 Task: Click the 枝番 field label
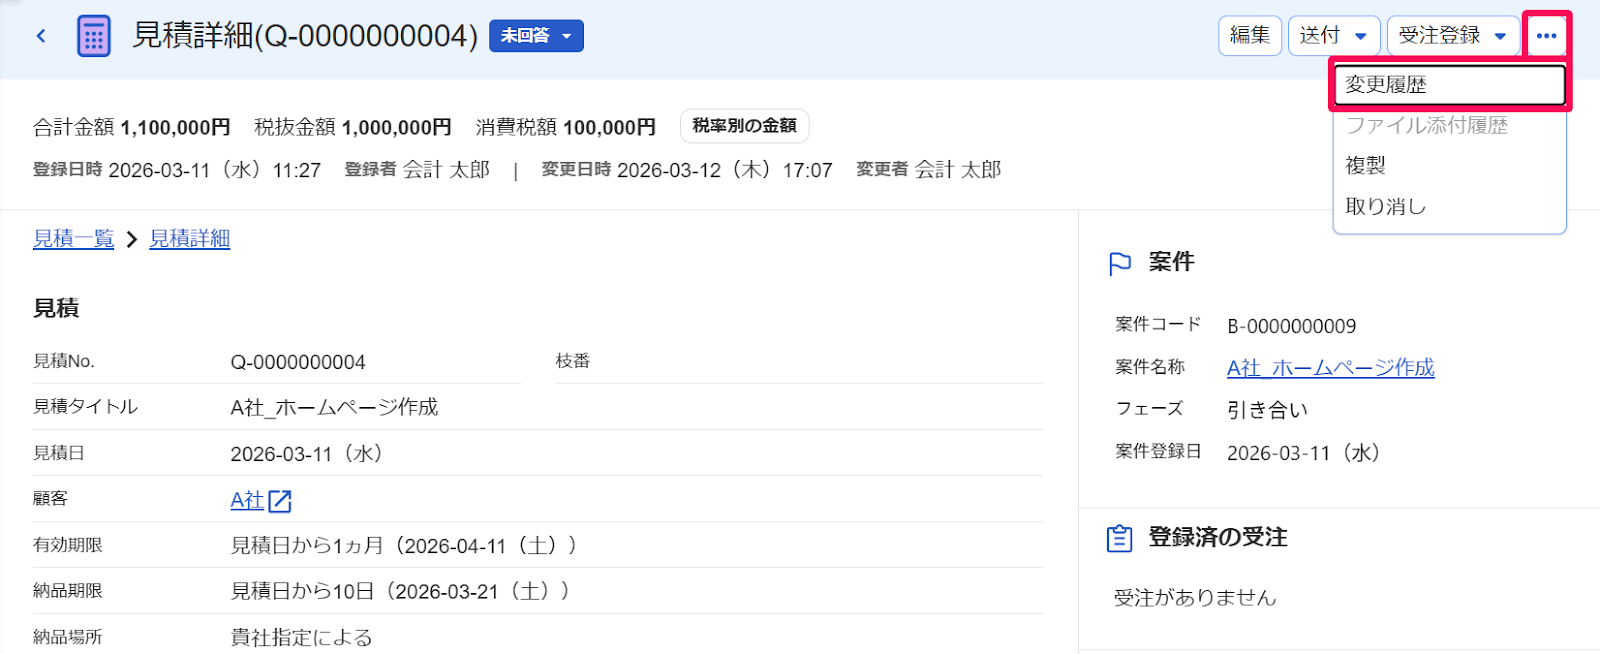click(573, 361)
